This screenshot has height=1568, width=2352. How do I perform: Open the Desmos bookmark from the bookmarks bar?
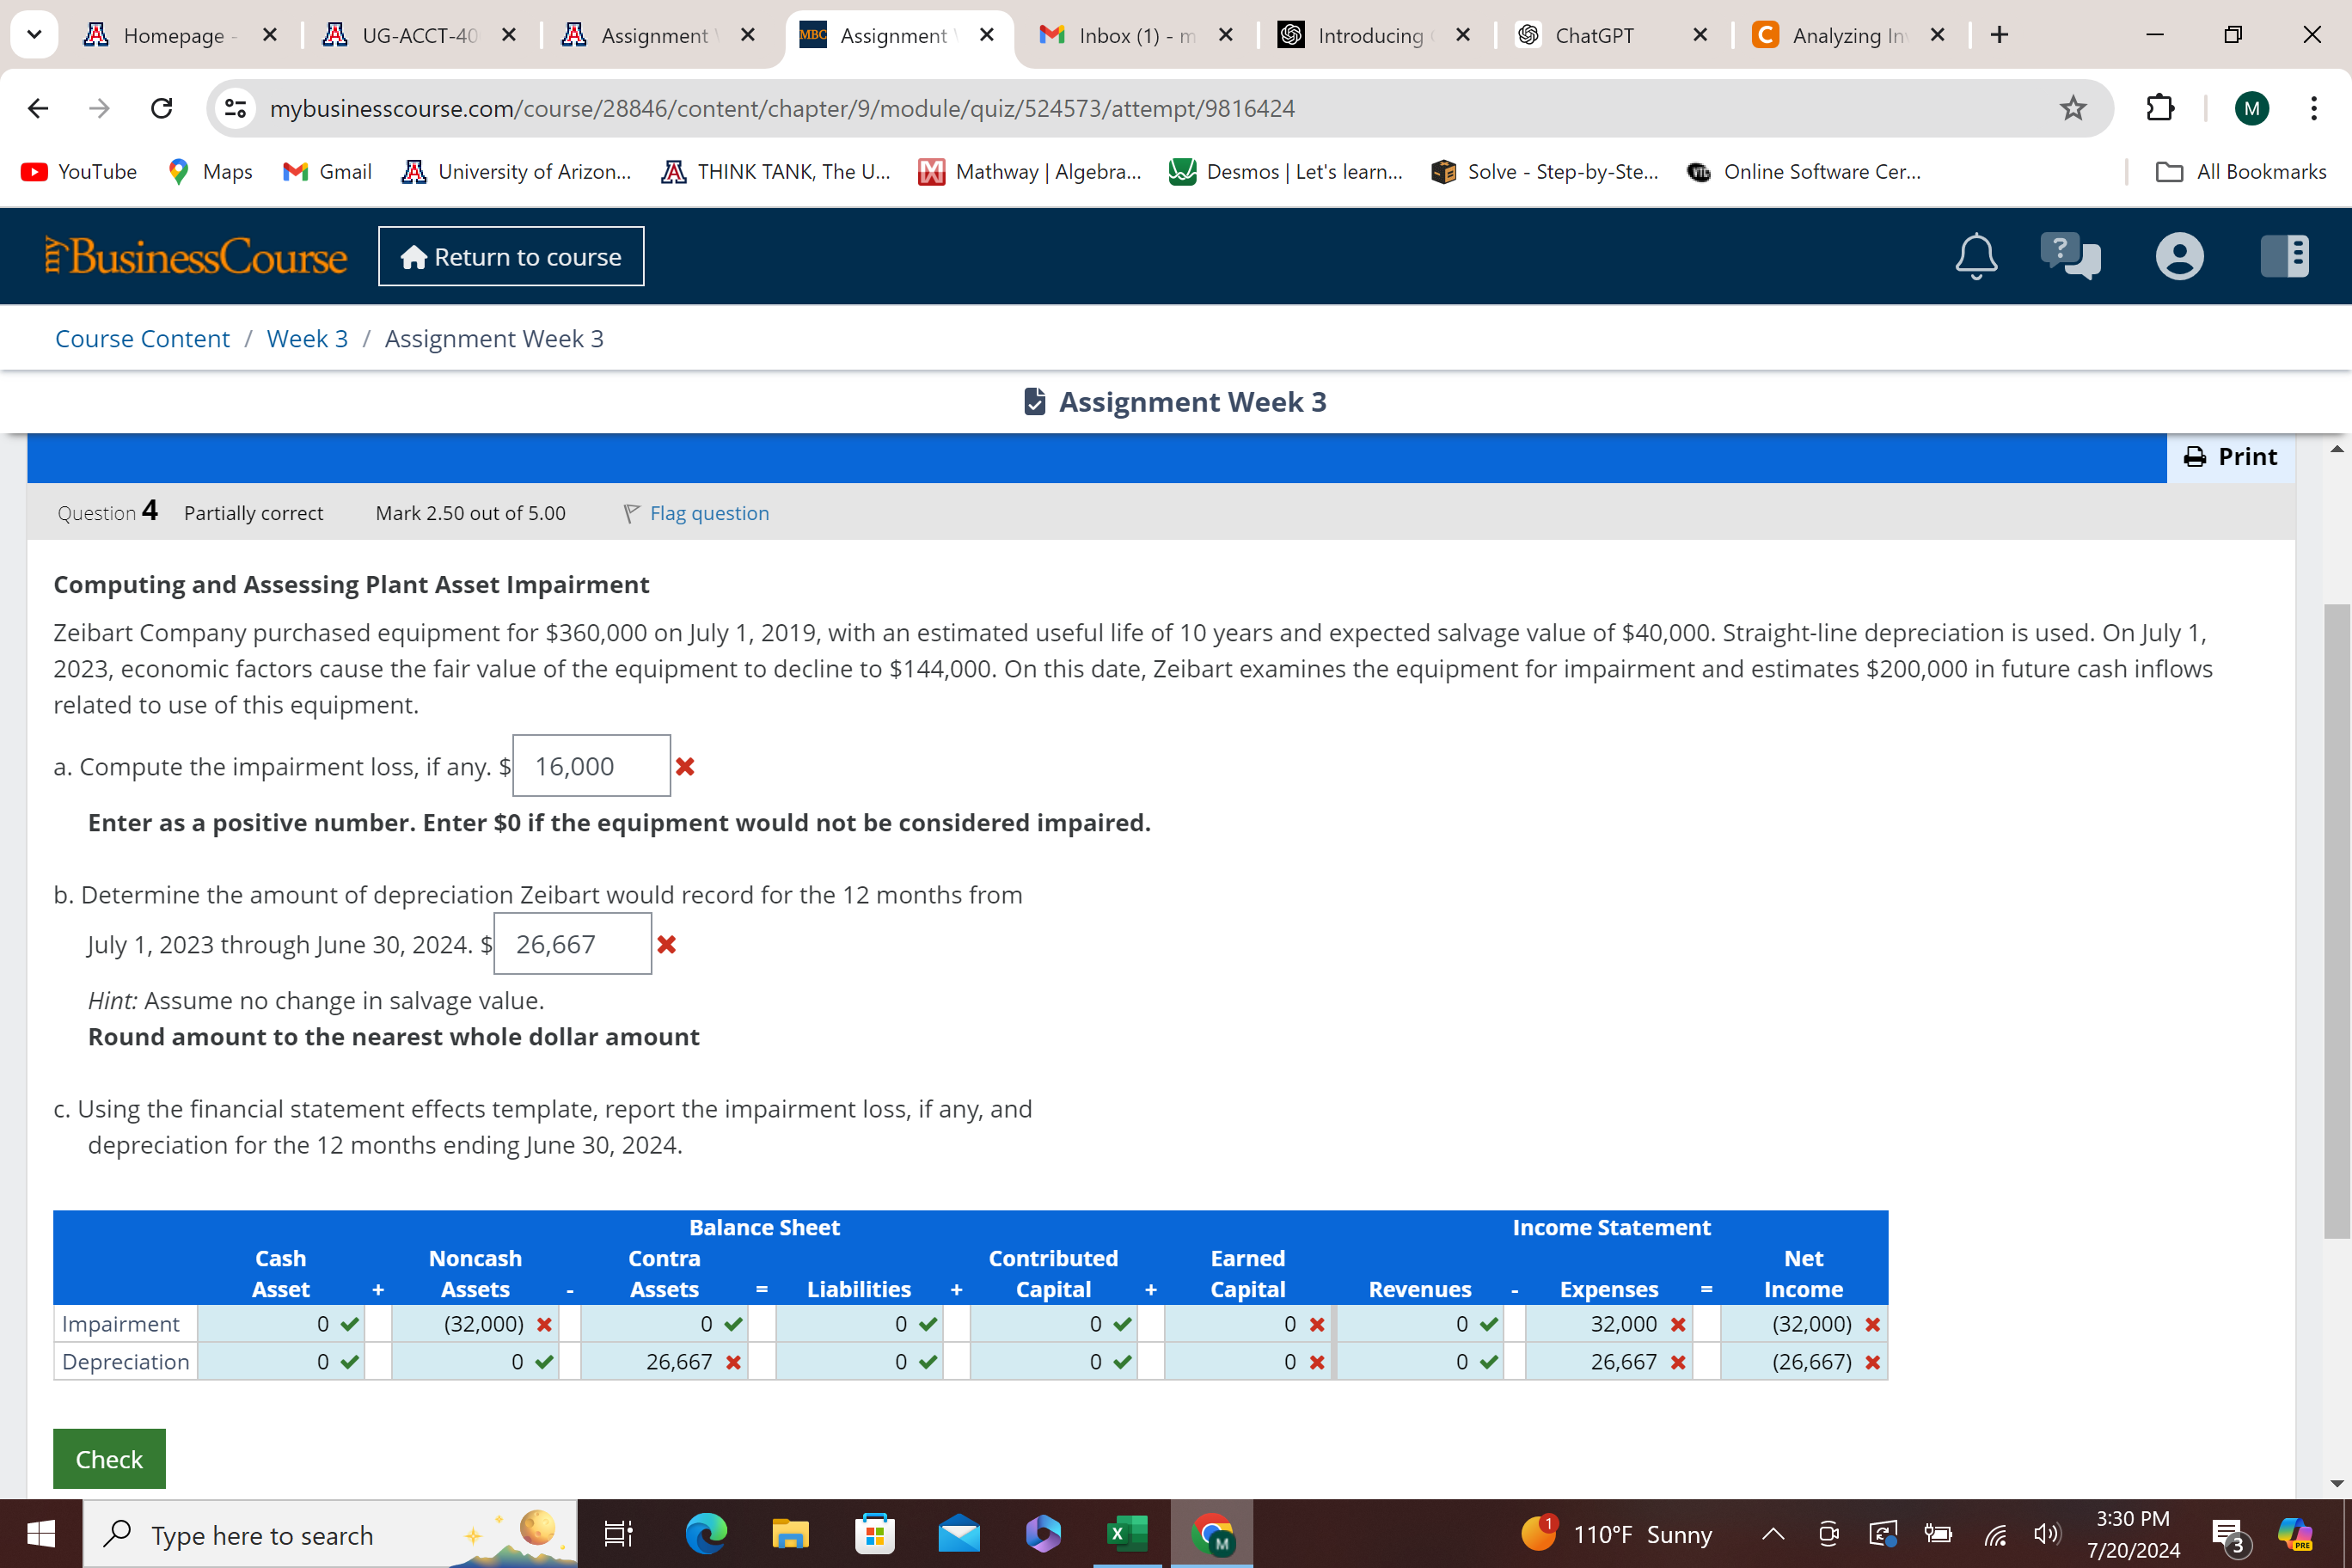1284,171
